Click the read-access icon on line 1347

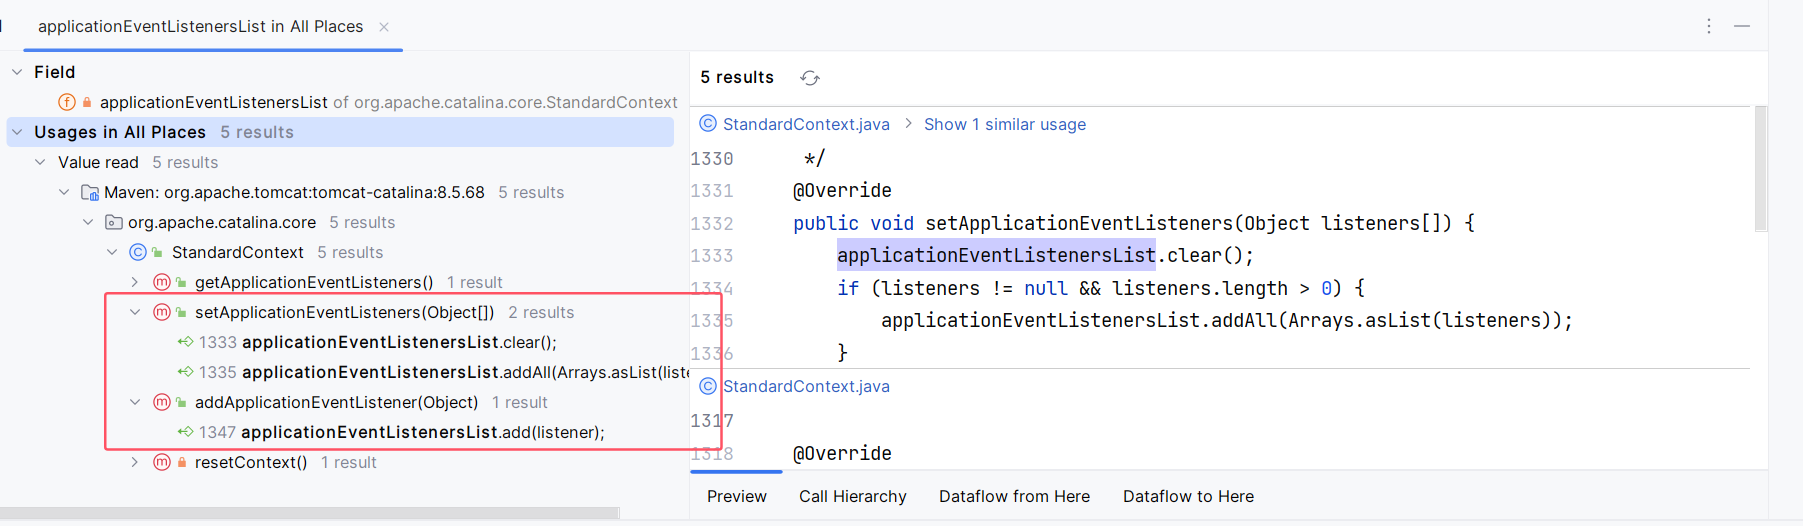[185, 432]
